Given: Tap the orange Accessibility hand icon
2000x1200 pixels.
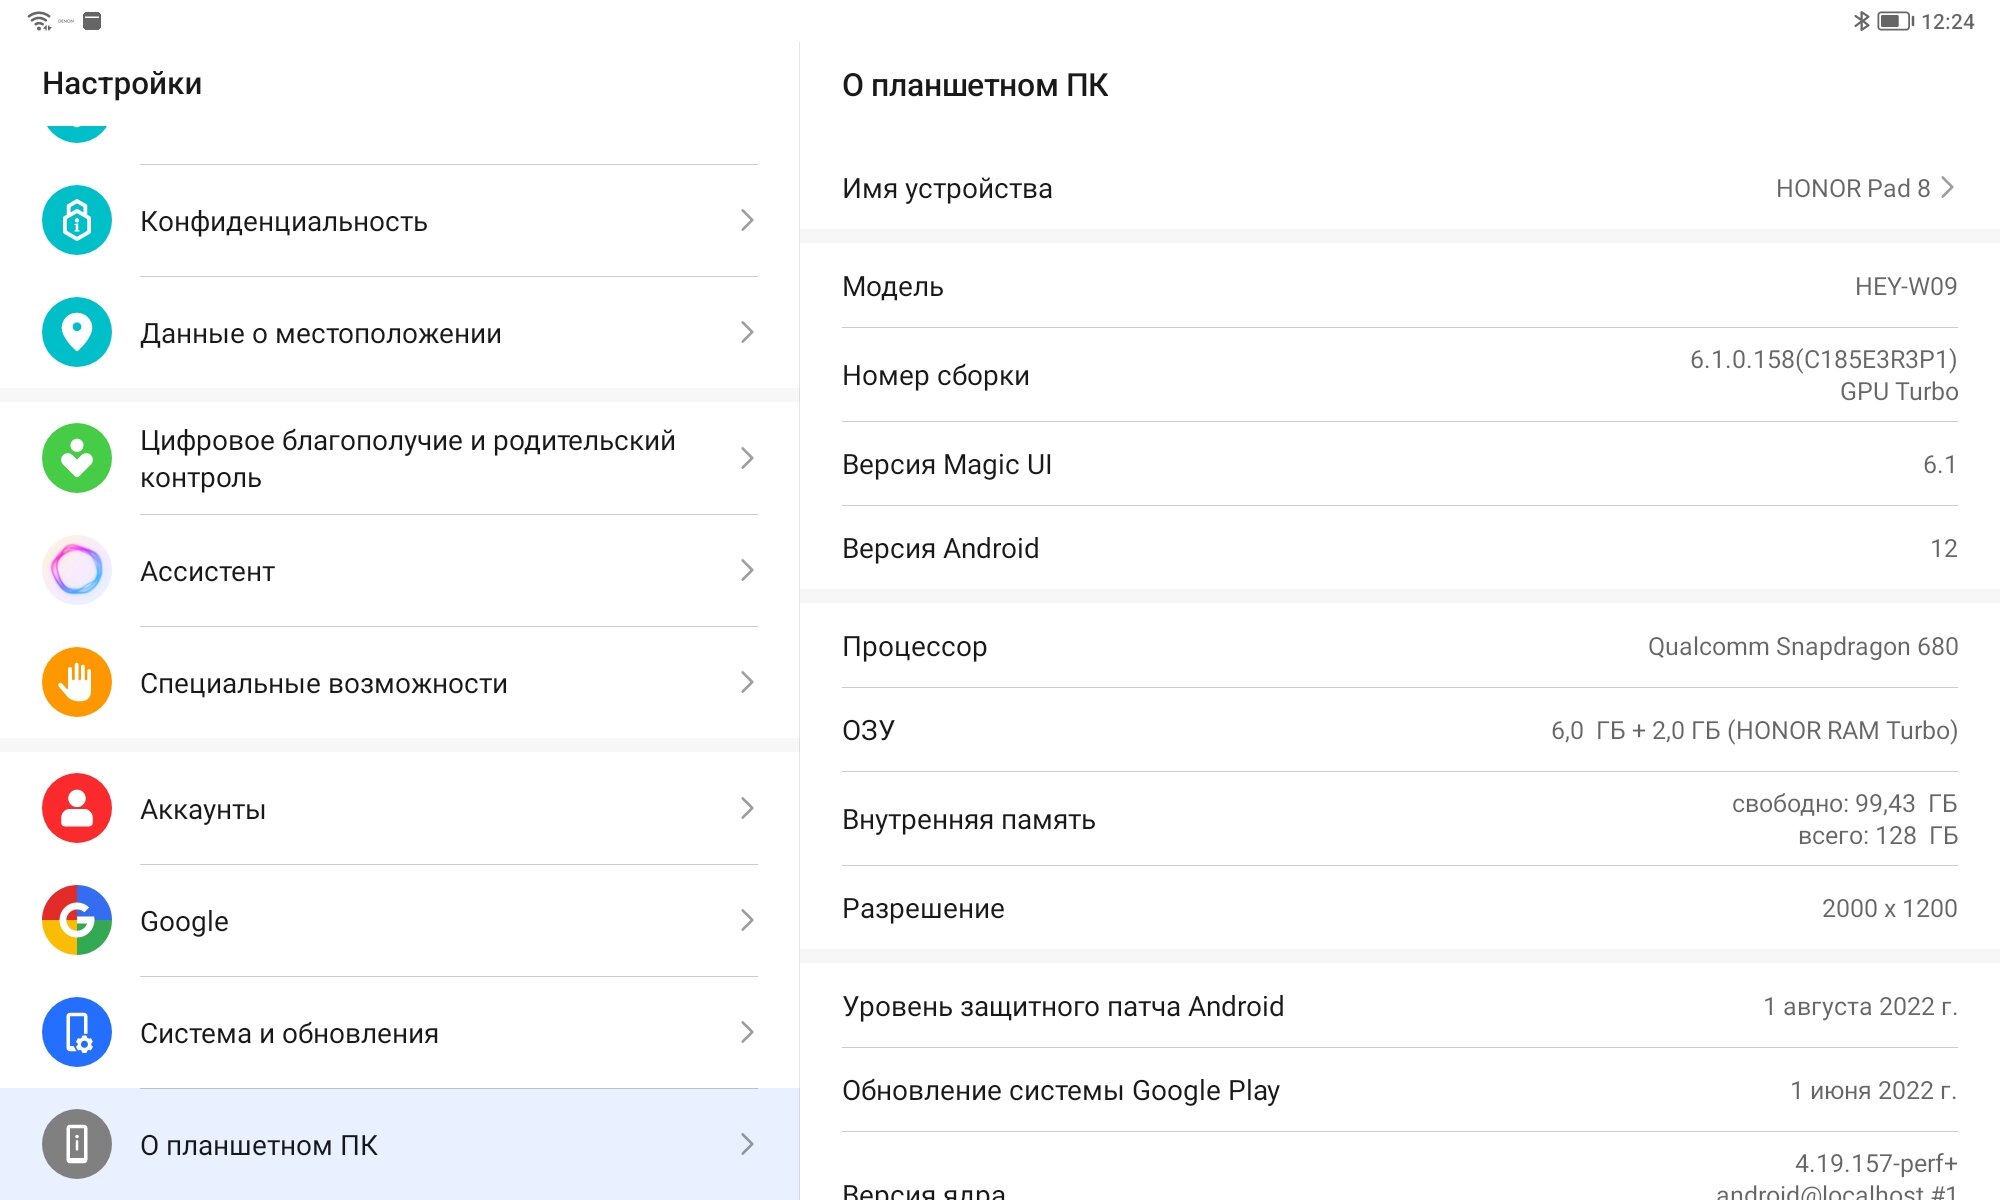Looking at the screenshot, I should click(77, 682).
